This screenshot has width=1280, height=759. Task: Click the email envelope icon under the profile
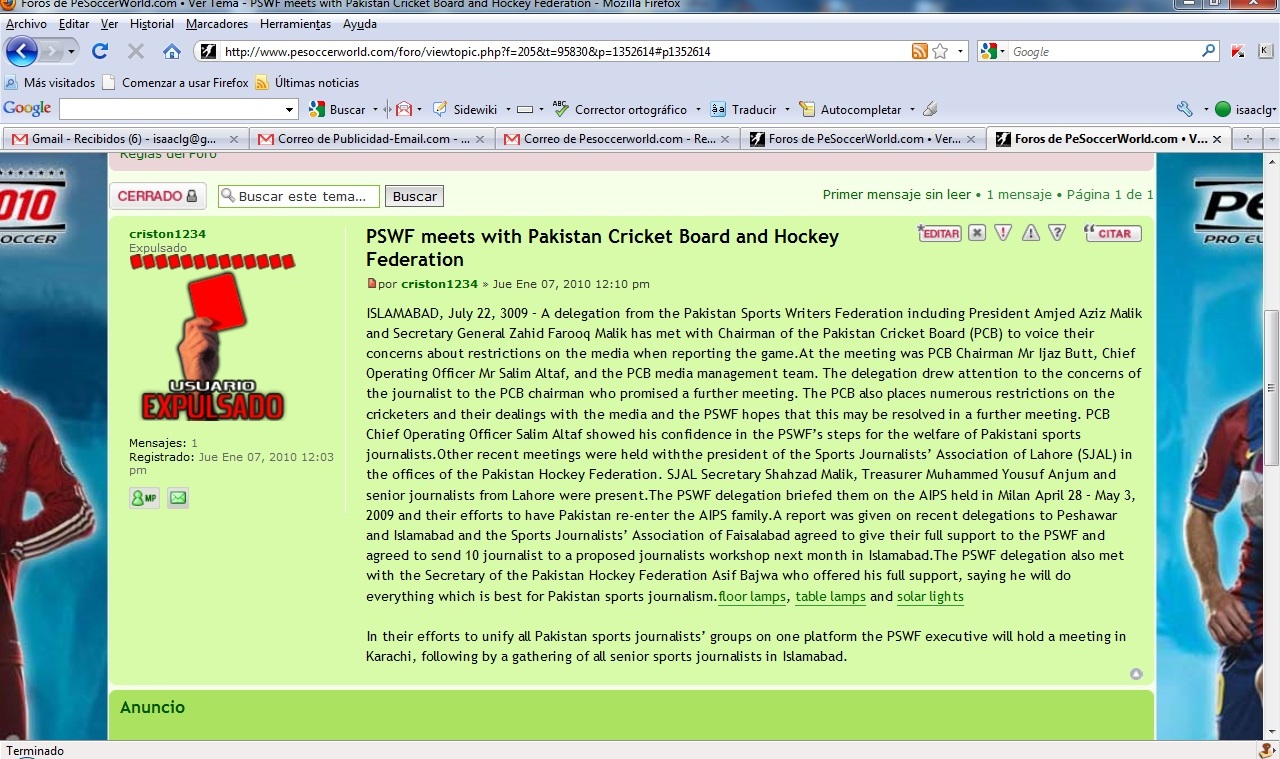point(178,497)
